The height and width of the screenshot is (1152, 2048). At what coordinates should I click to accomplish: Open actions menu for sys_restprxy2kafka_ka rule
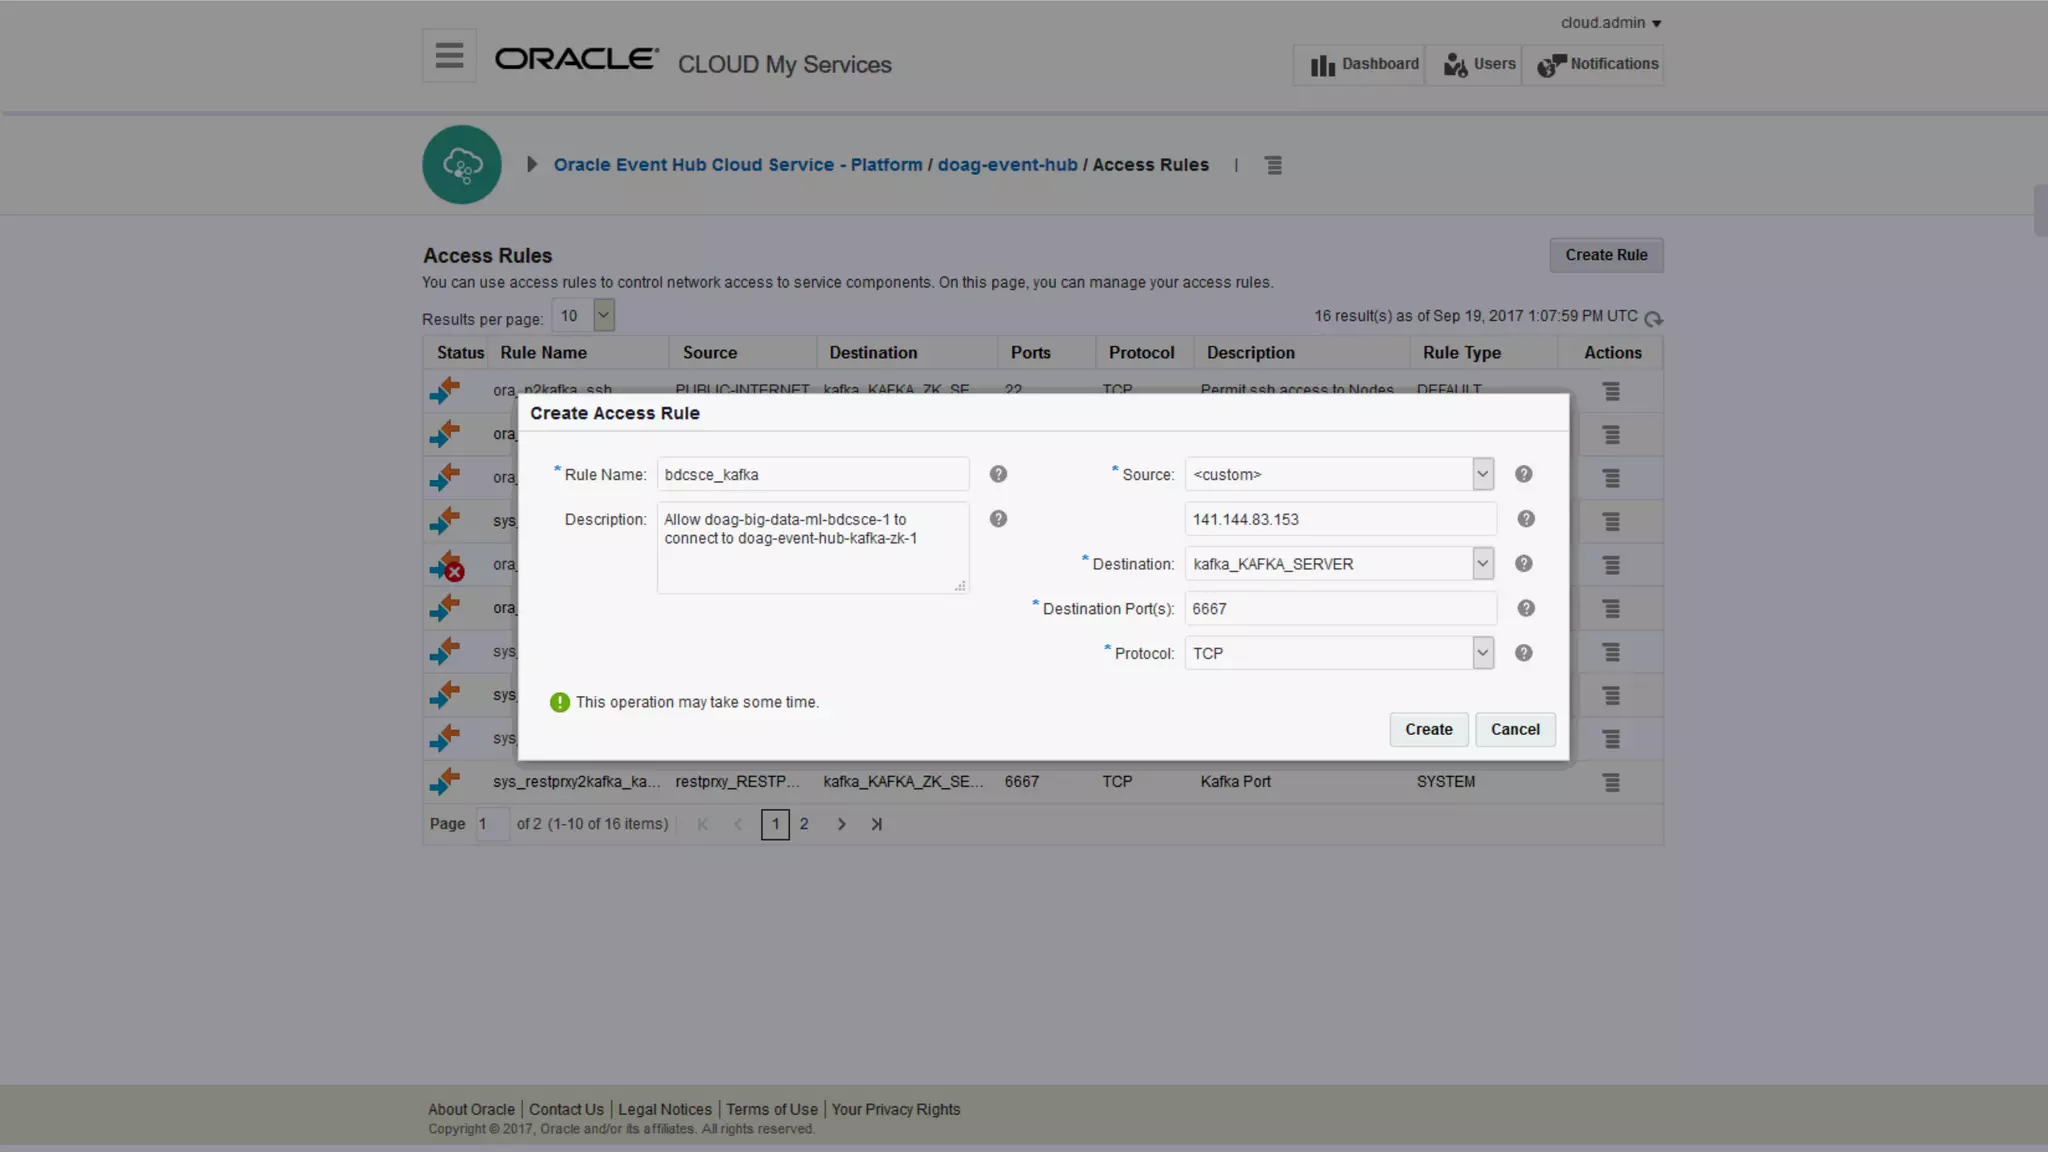click(x=1611, y=782)
